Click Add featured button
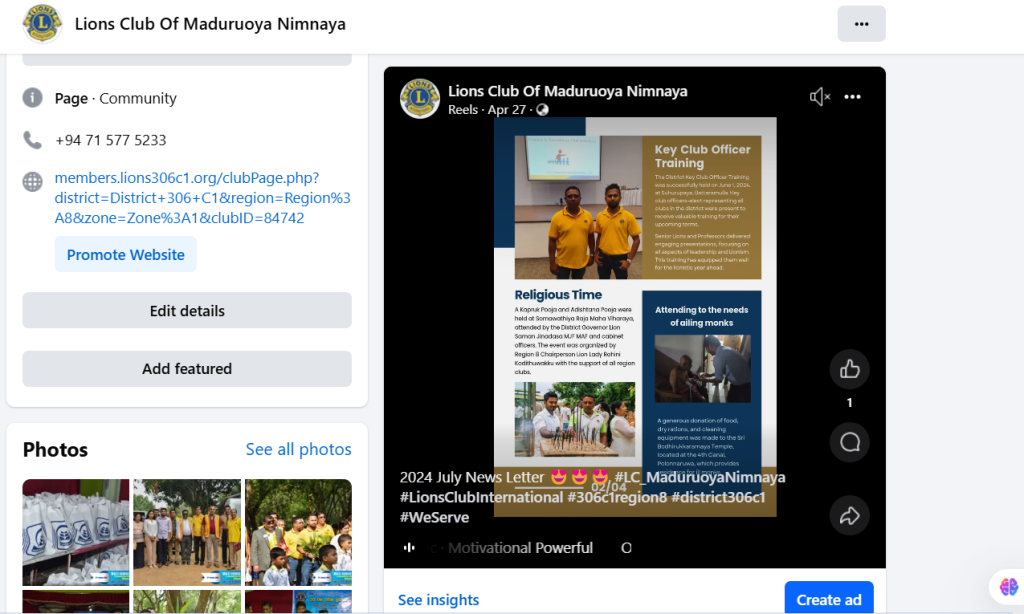 [187, 368]
